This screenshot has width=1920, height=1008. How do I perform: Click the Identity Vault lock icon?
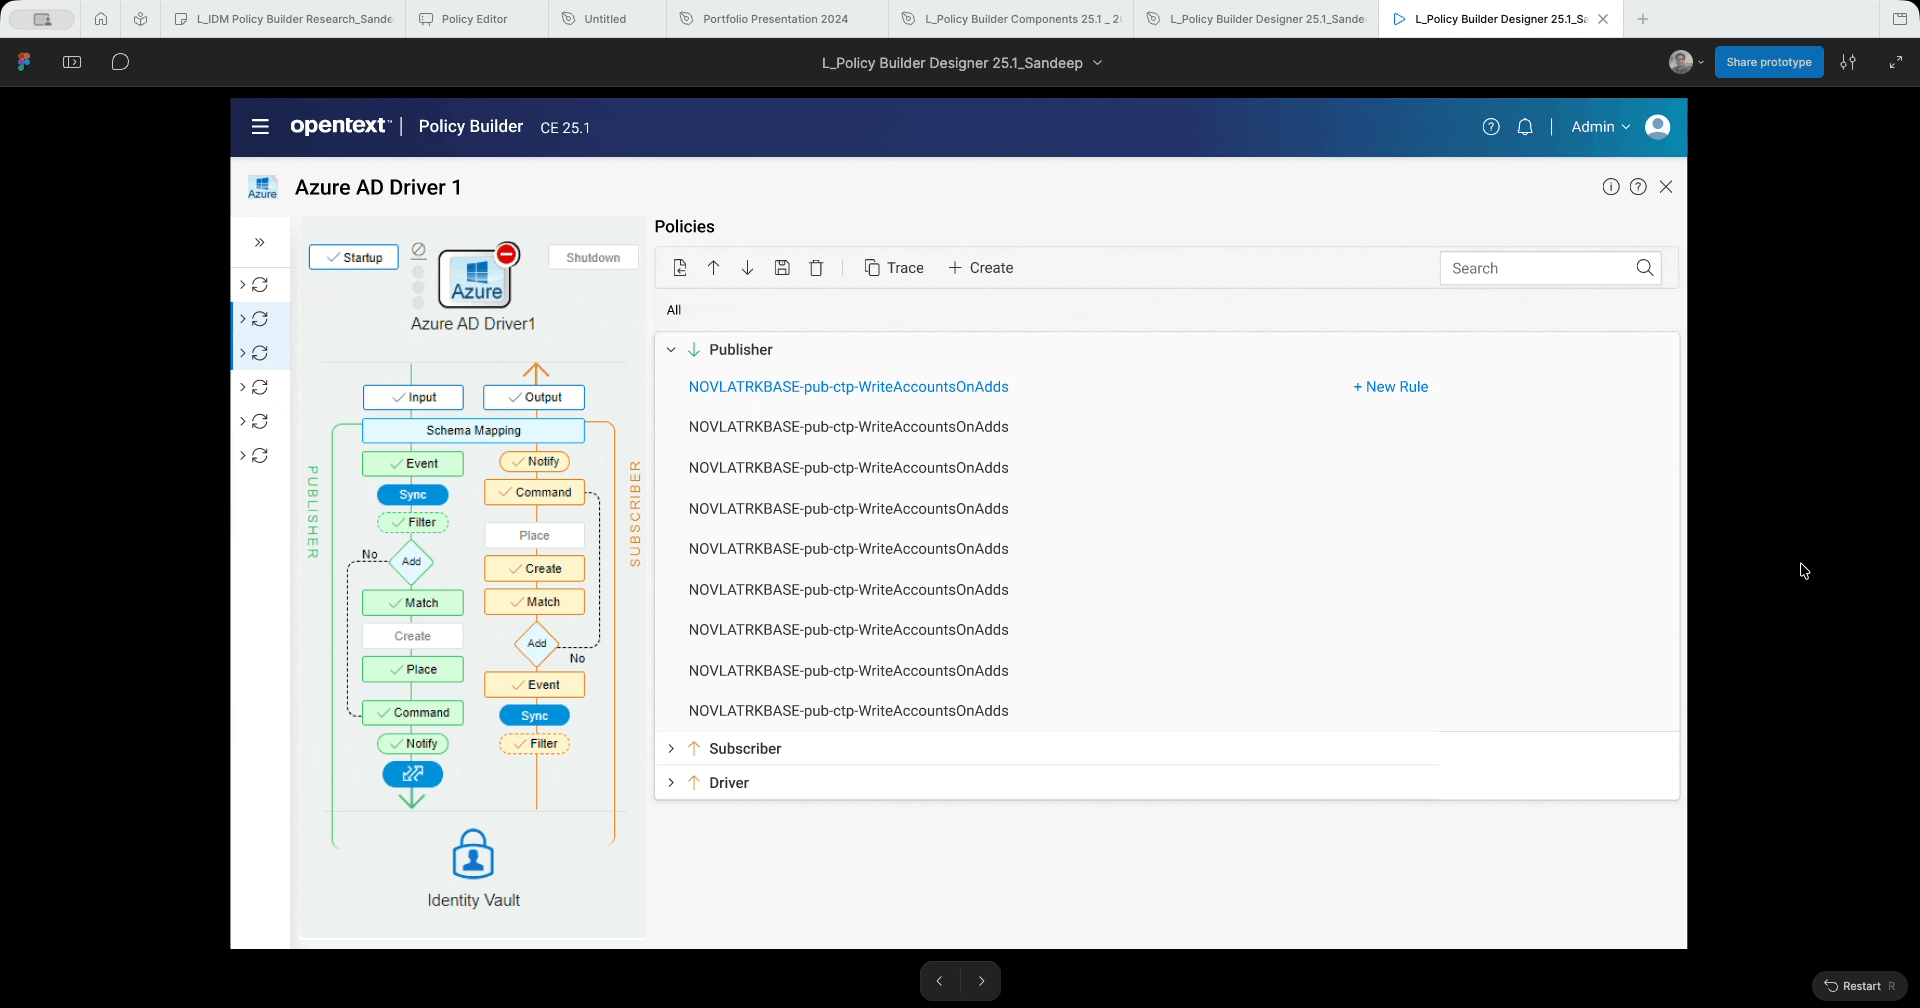pos(473,854)
